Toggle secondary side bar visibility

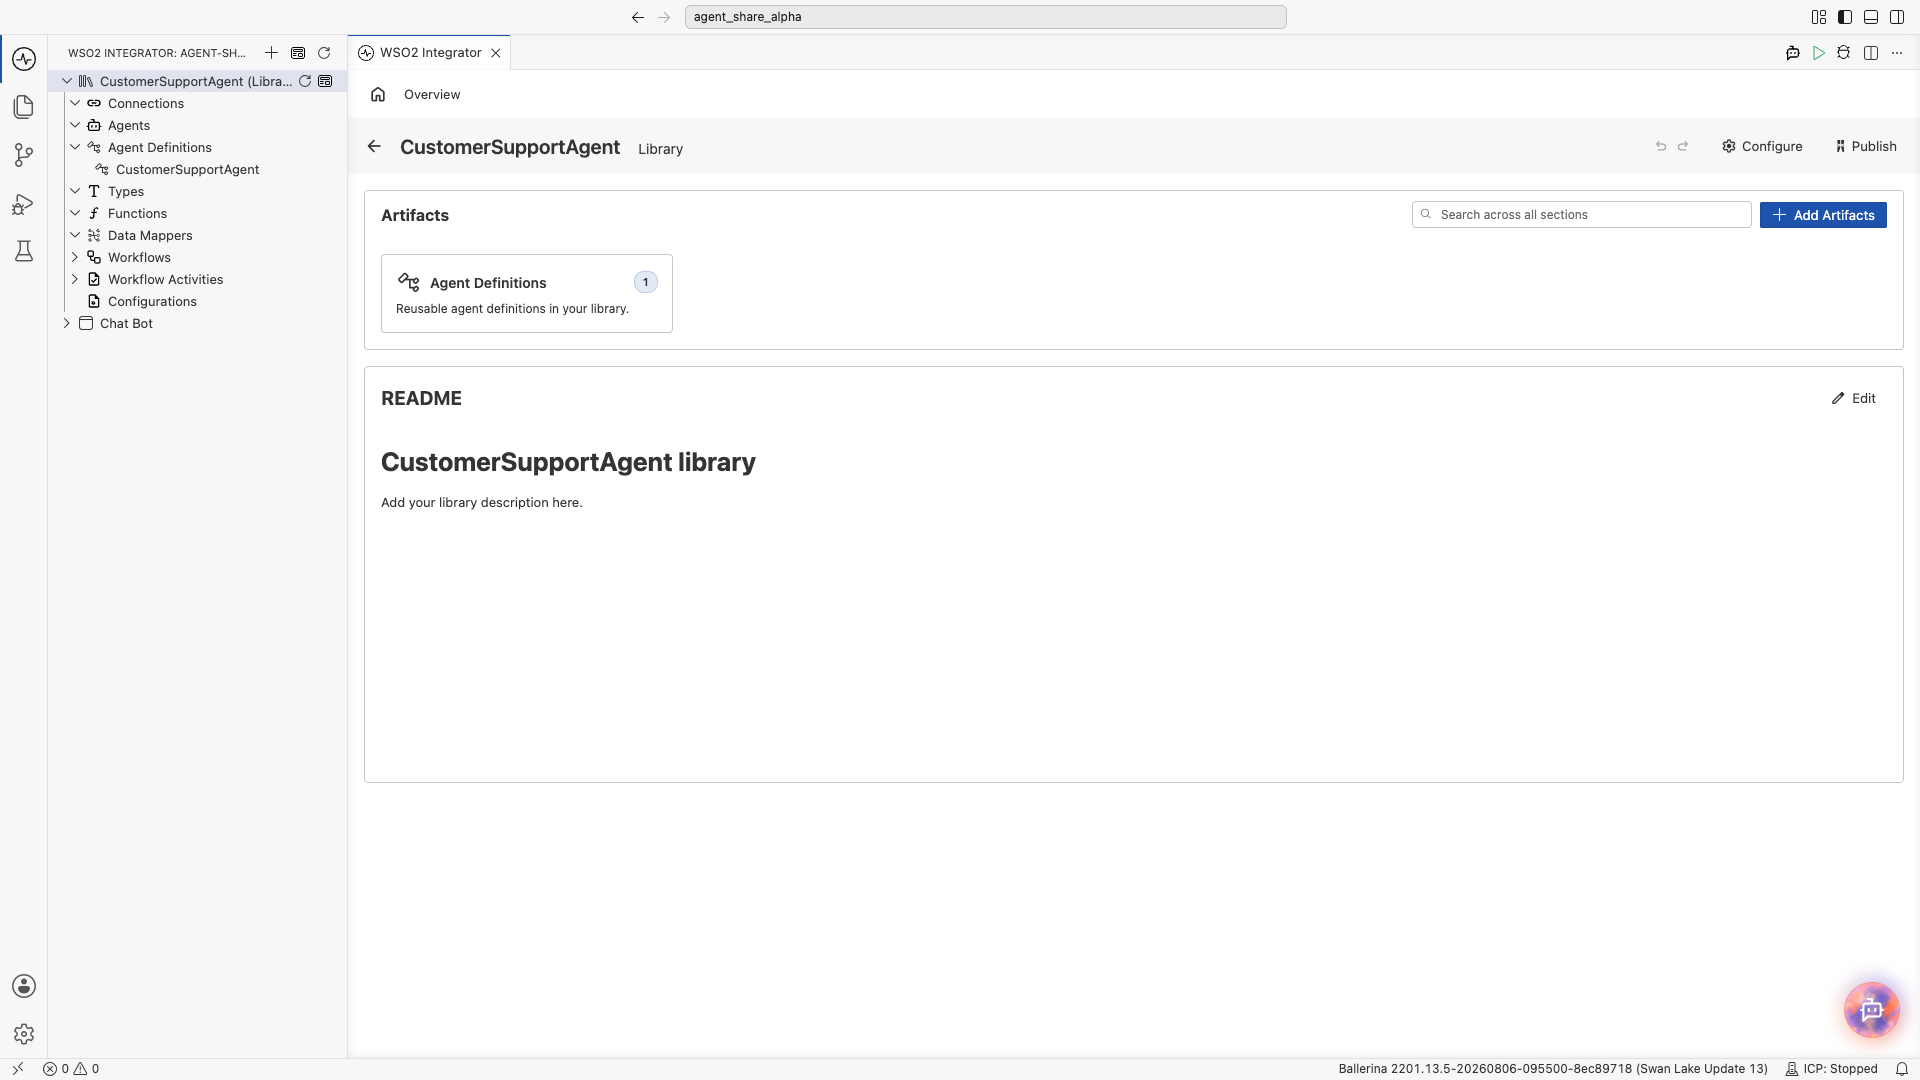pos(1897,17)
